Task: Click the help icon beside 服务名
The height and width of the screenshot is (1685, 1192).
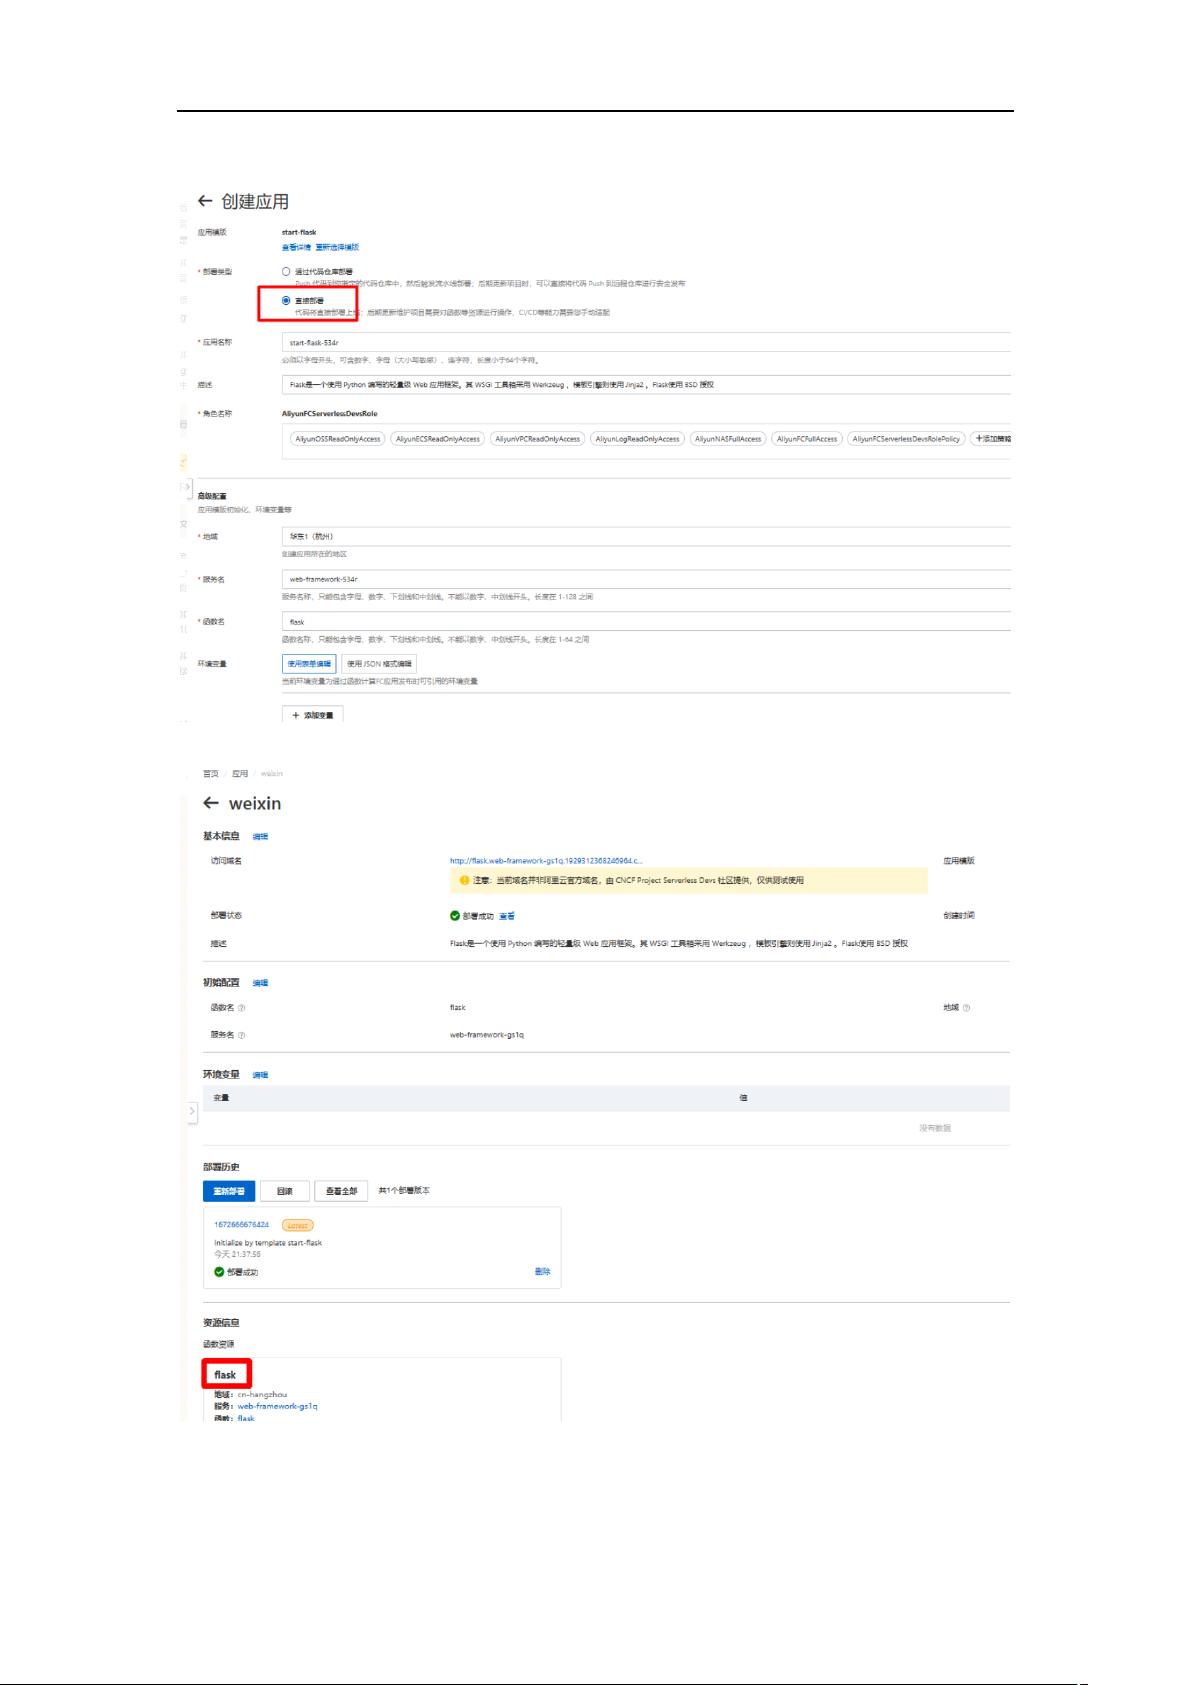Action: point(242,1035)
